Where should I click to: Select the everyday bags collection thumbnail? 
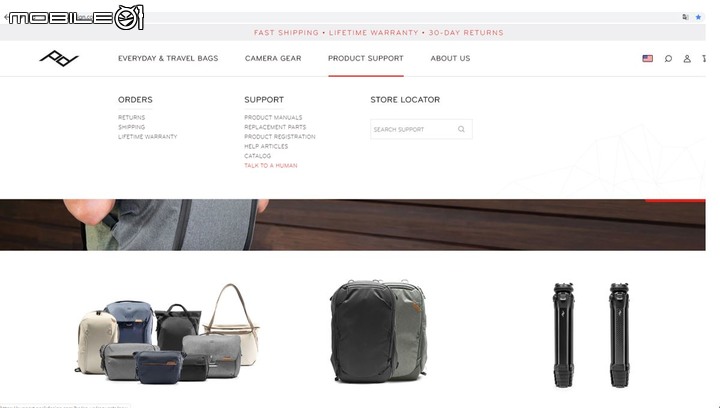click(168, 334)
